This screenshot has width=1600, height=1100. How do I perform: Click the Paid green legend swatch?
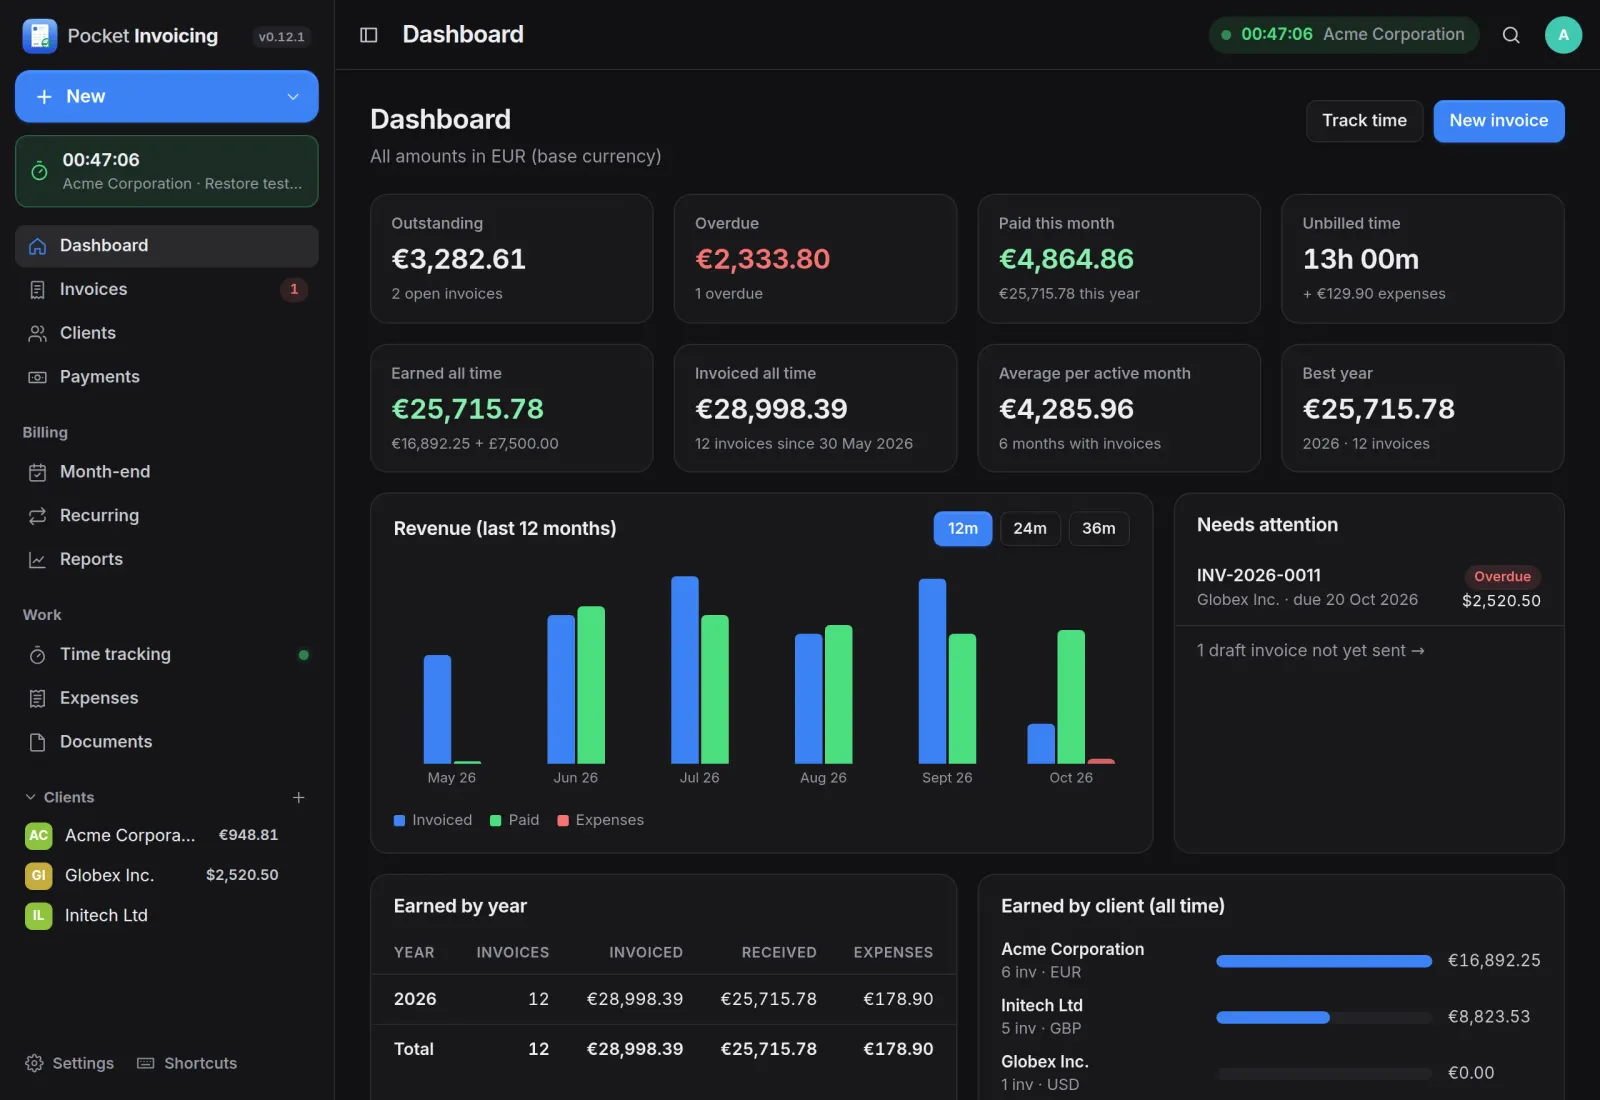tap(495, 821)
